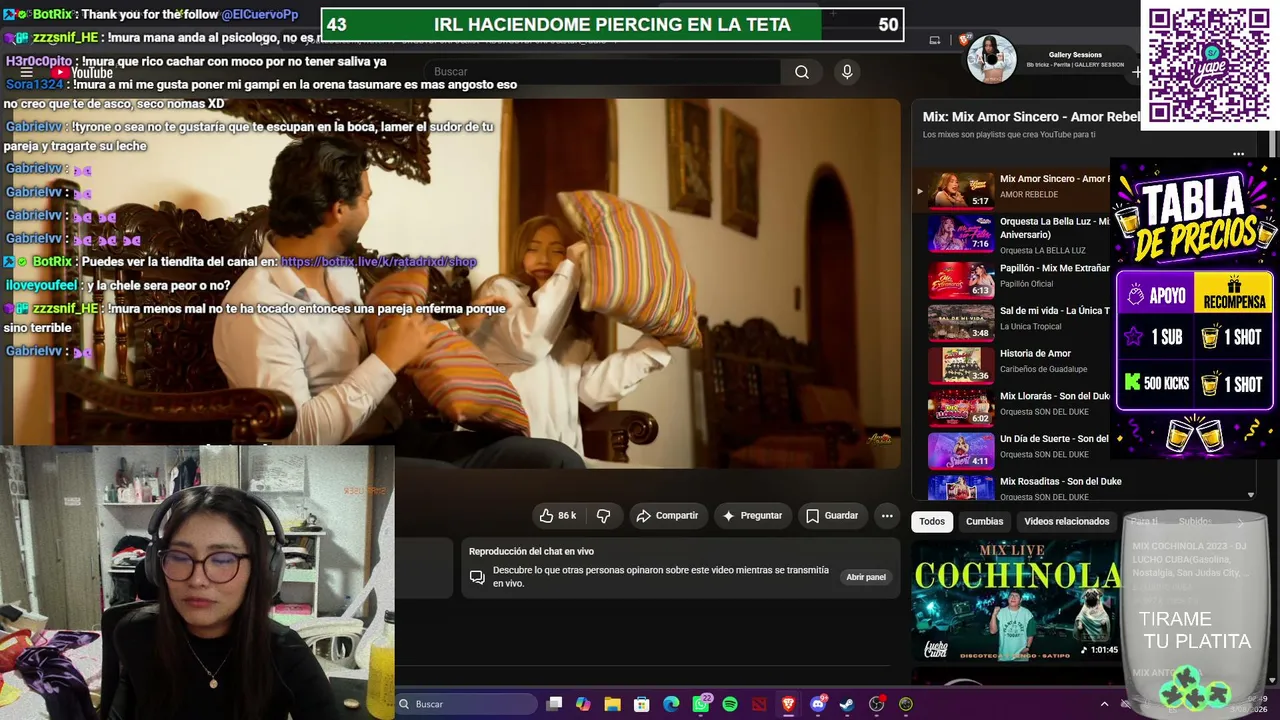The image size is (1280, 720).
Task: Open Microsoft Edge from the taskbar
Action: coord(671,704)
